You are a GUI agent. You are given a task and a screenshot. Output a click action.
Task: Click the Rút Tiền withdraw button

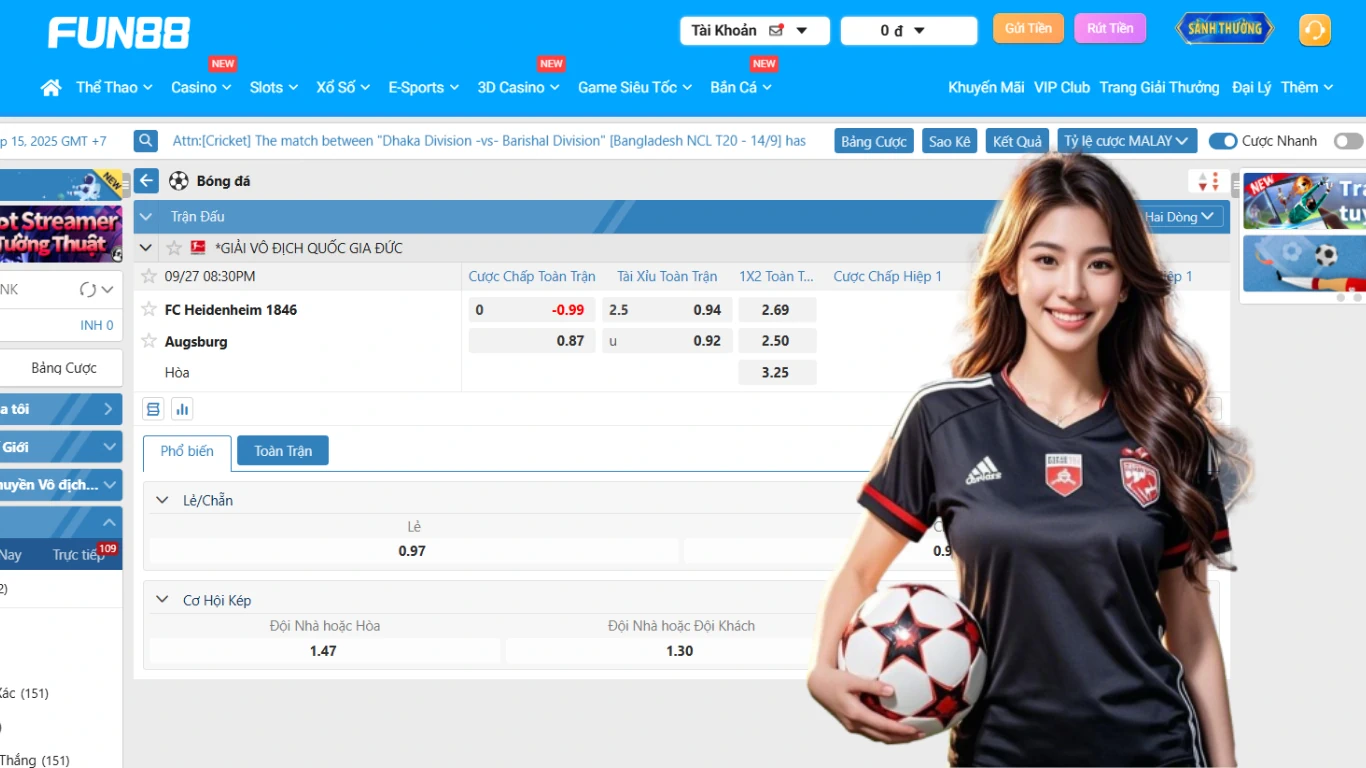(x=1110, y=28)
